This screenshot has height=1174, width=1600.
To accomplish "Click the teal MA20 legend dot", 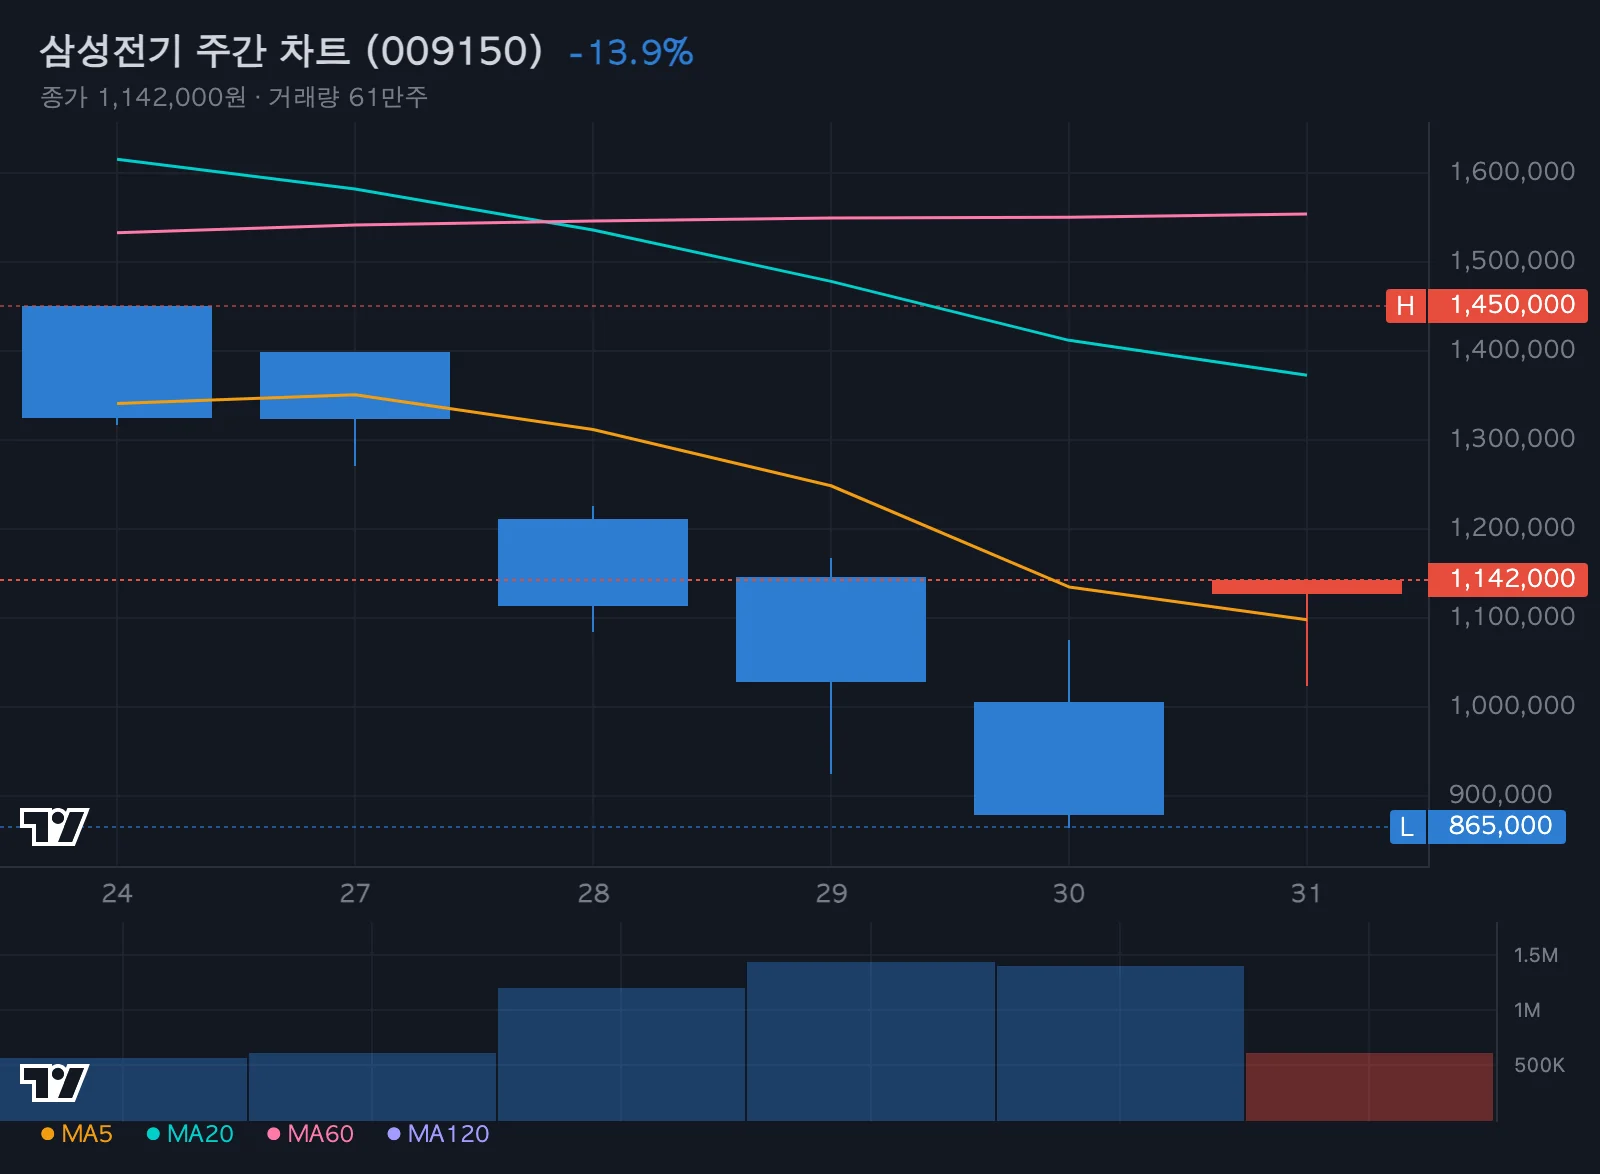I will pyautogui.click(x=153, y=1134).
